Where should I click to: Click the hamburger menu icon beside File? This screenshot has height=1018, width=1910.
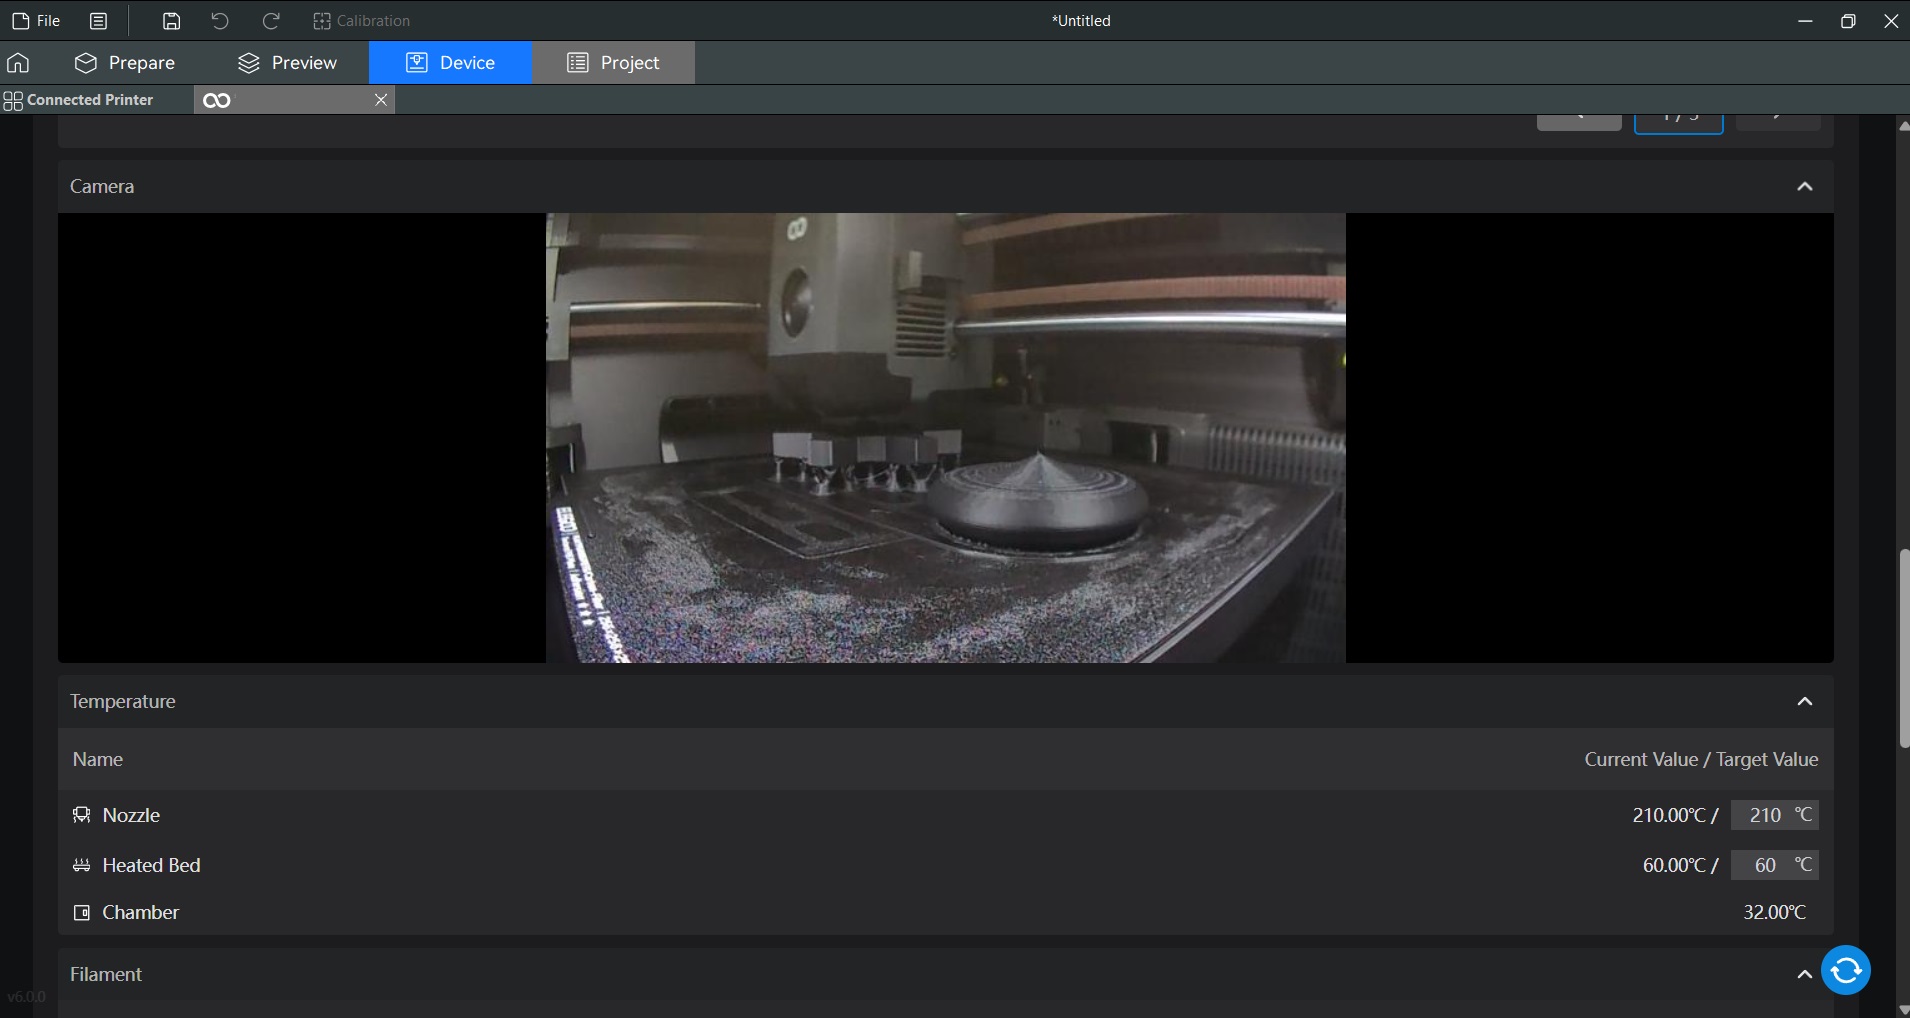98,21
